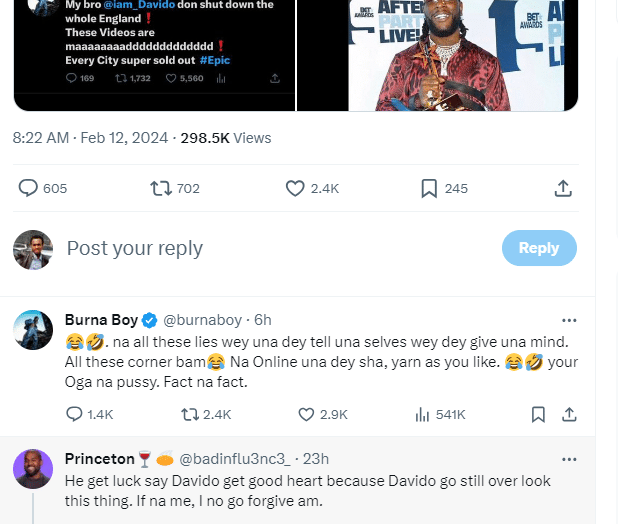Open Princeton's profile avatar
This screenshot has width=618, height=524.
33,468
